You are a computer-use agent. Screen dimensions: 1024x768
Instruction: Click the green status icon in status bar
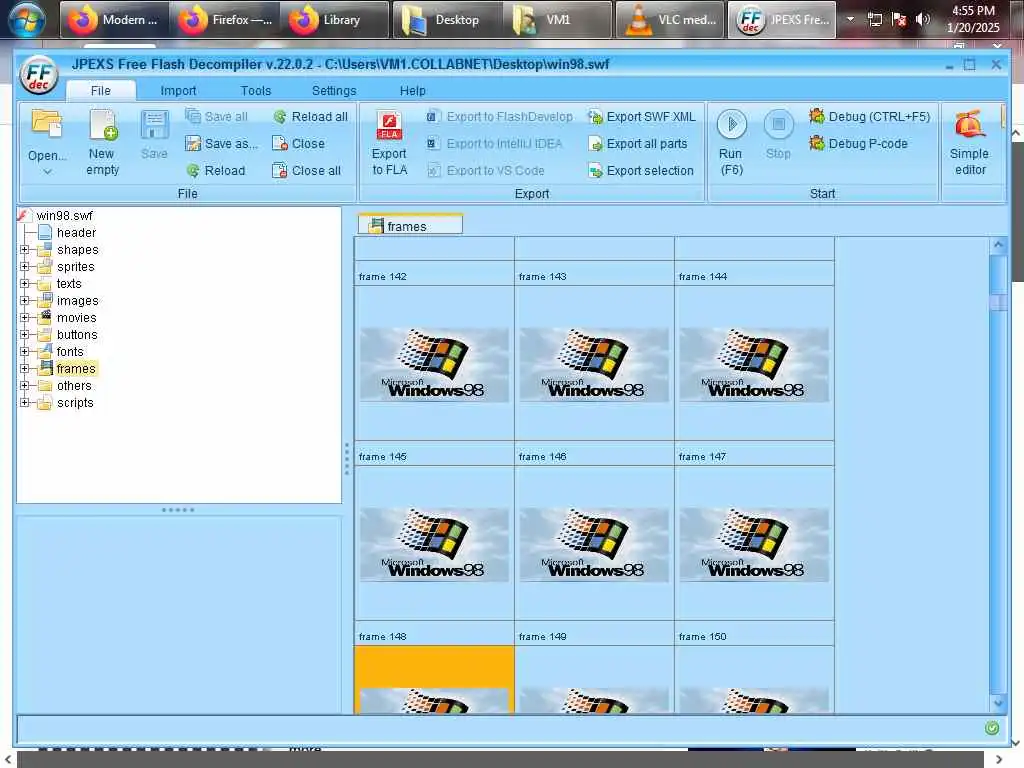(991, 728)
